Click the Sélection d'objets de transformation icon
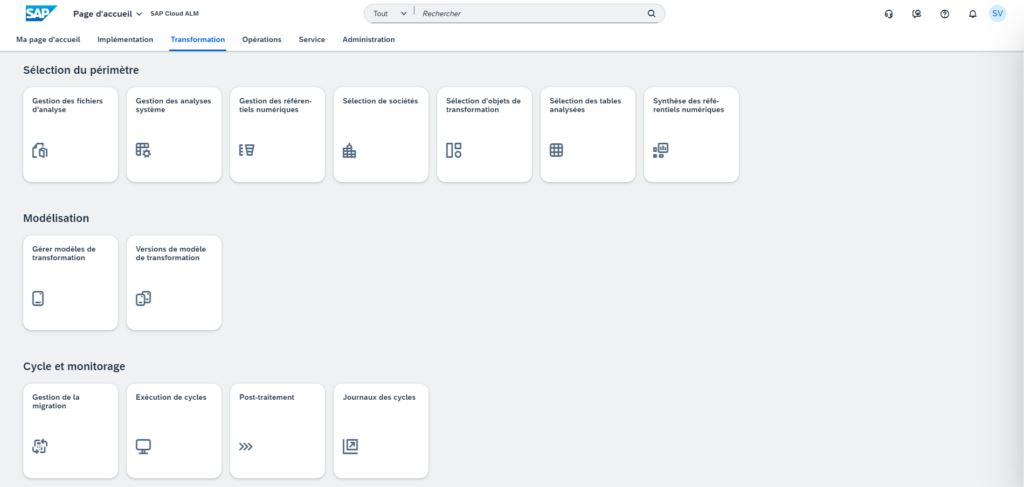Image resolution: width=1024 pixels, height=487 pixels. (x=454, y=150)
